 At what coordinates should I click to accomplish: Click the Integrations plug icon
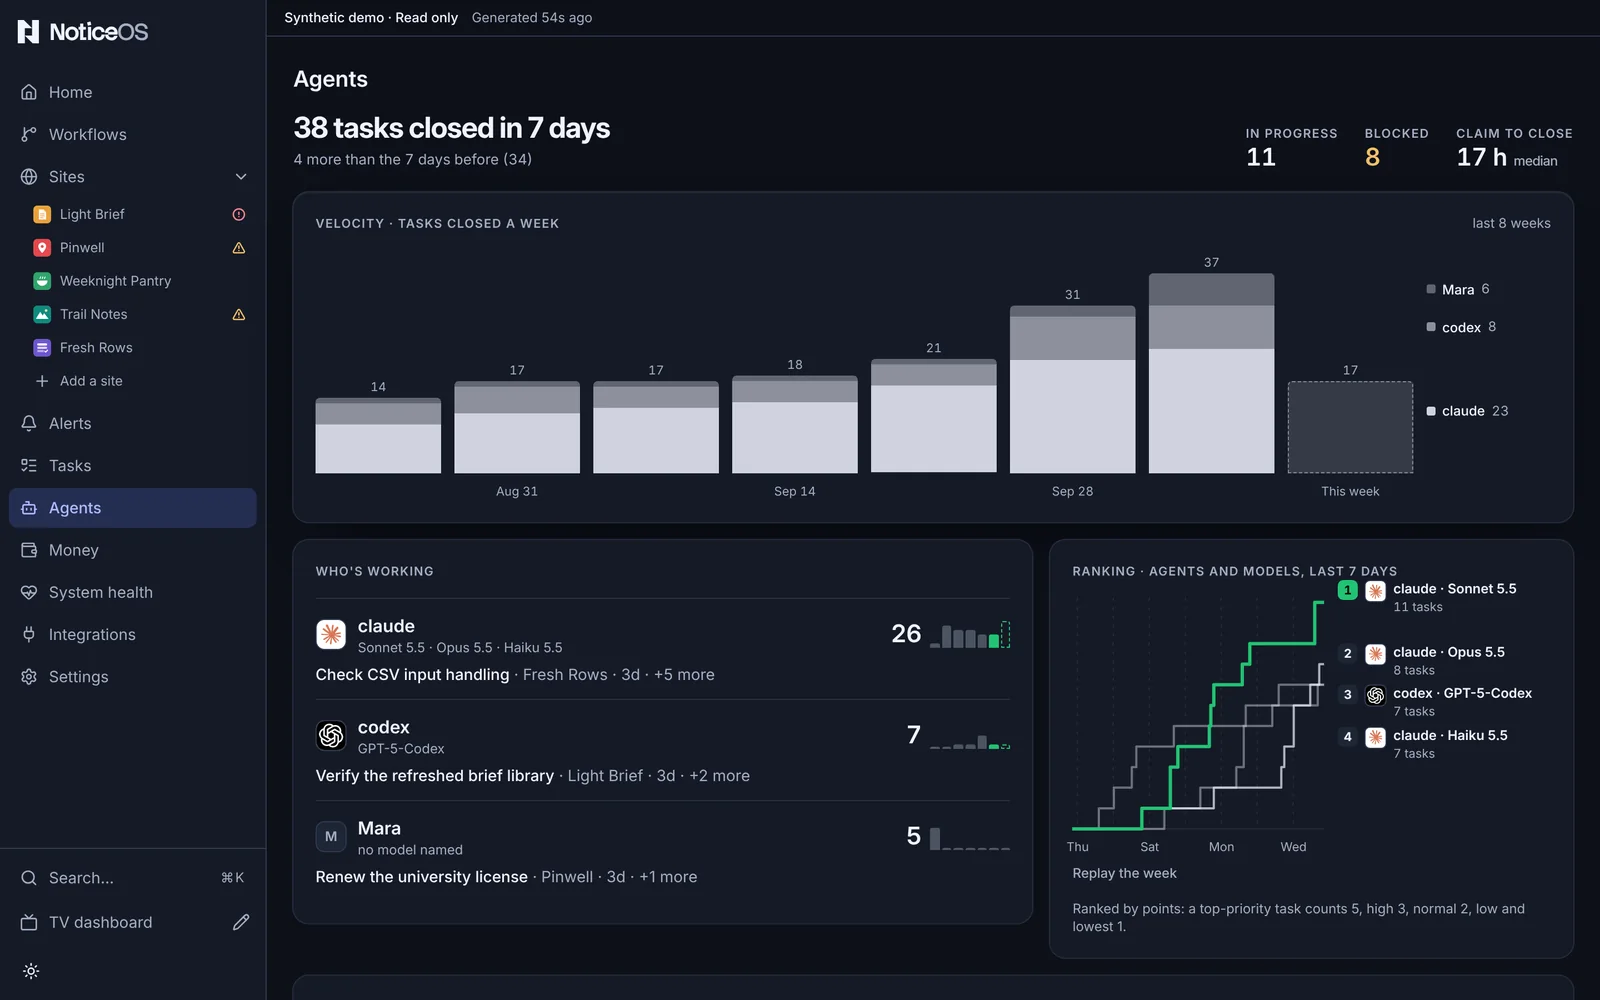(x=29, y=634)
